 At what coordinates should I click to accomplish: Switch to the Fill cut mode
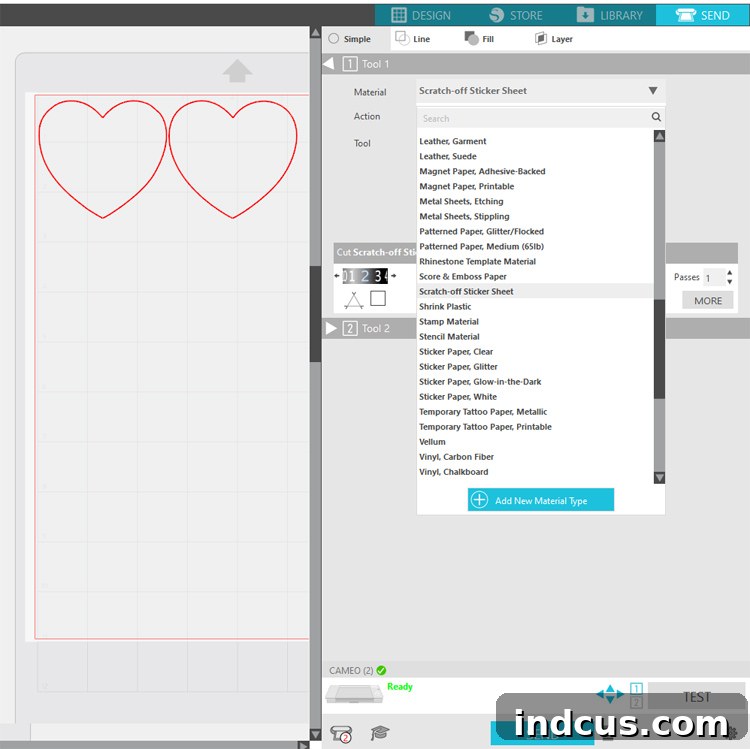[x=479, y=38]
